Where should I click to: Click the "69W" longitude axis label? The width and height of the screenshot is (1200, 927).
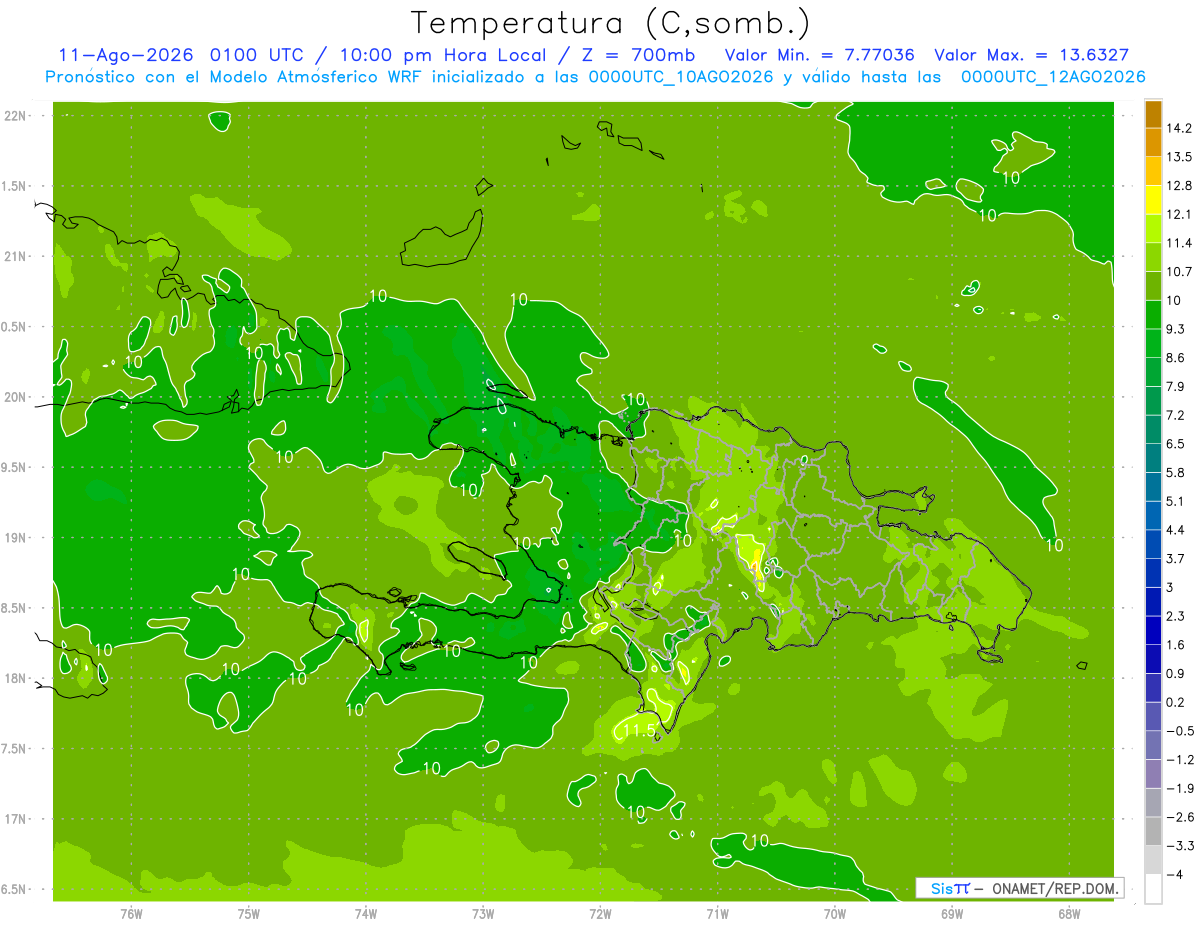click(x=952, y=913)
